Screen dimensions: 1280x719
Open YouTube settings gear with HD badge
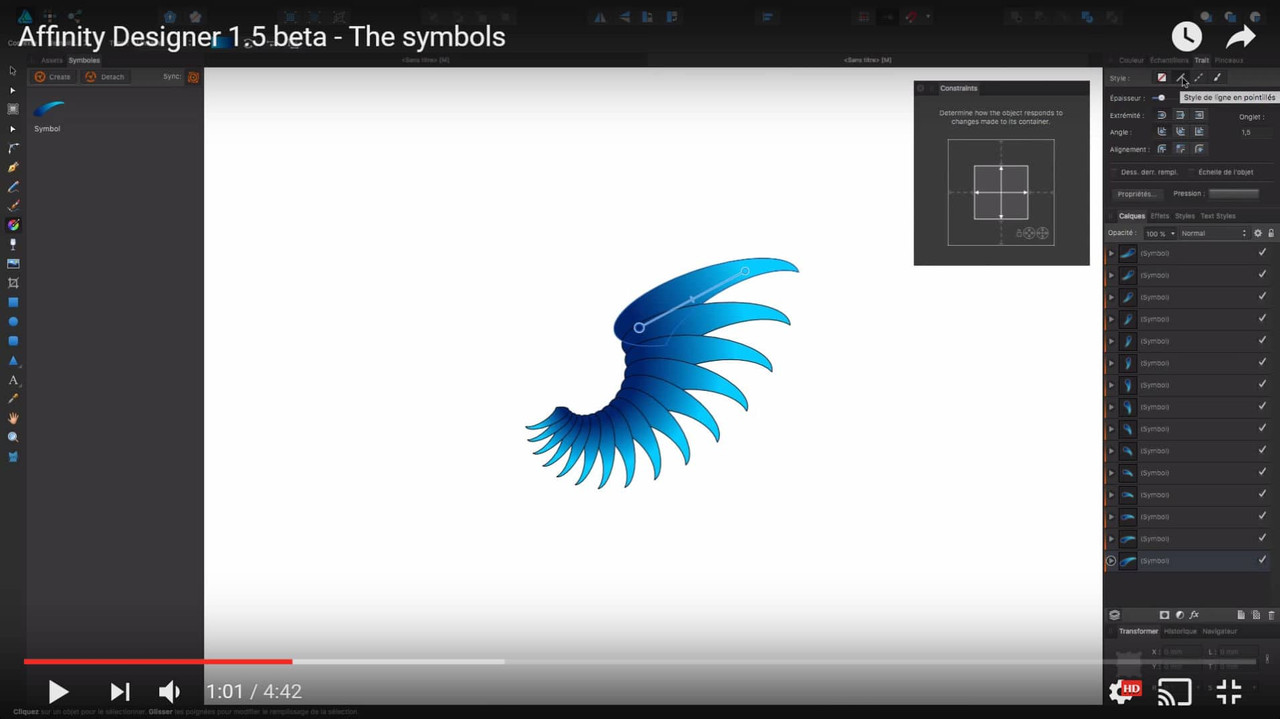coord(1124,691)
